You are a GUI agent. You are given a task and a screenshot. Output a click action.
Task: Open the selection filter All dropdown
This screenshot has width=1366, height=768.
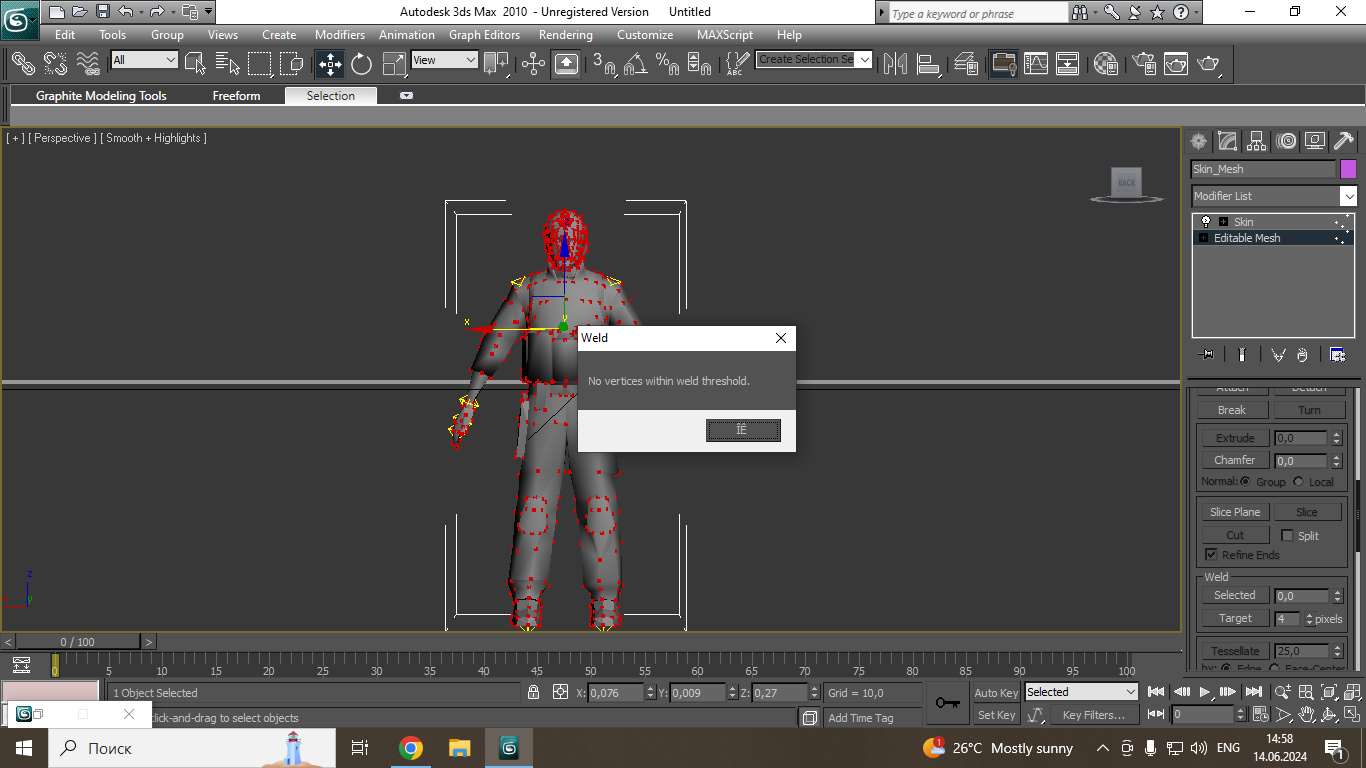[x=144, y=60]
